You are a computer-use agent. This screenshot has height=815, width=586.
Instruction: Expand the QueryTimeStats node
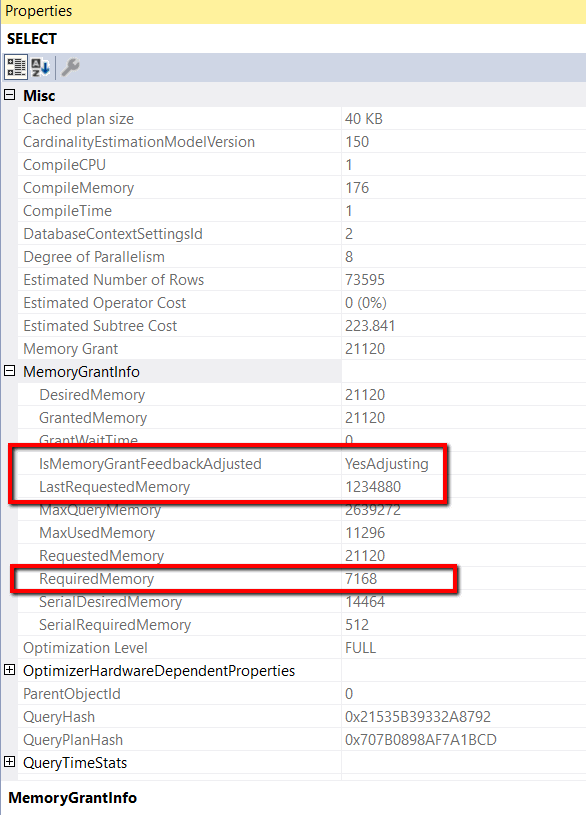pyautogui.click(x=9, y=762)
